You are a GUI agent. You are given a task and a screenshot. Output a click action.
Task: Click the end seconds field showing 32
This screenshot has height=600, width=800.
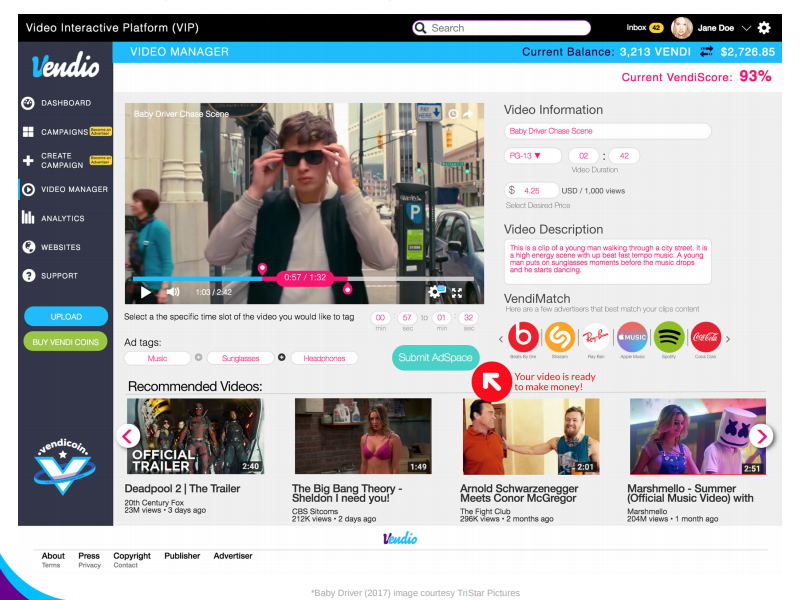tap(468, 317)
